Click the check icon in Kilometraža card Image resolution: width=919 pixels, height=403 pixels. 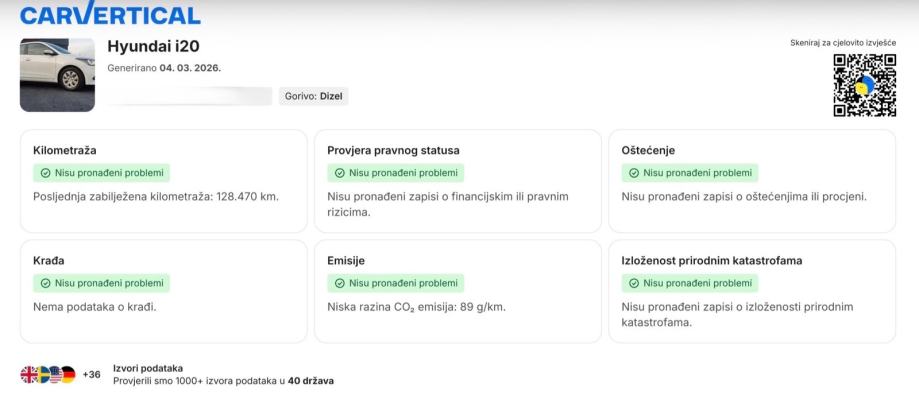45,173
